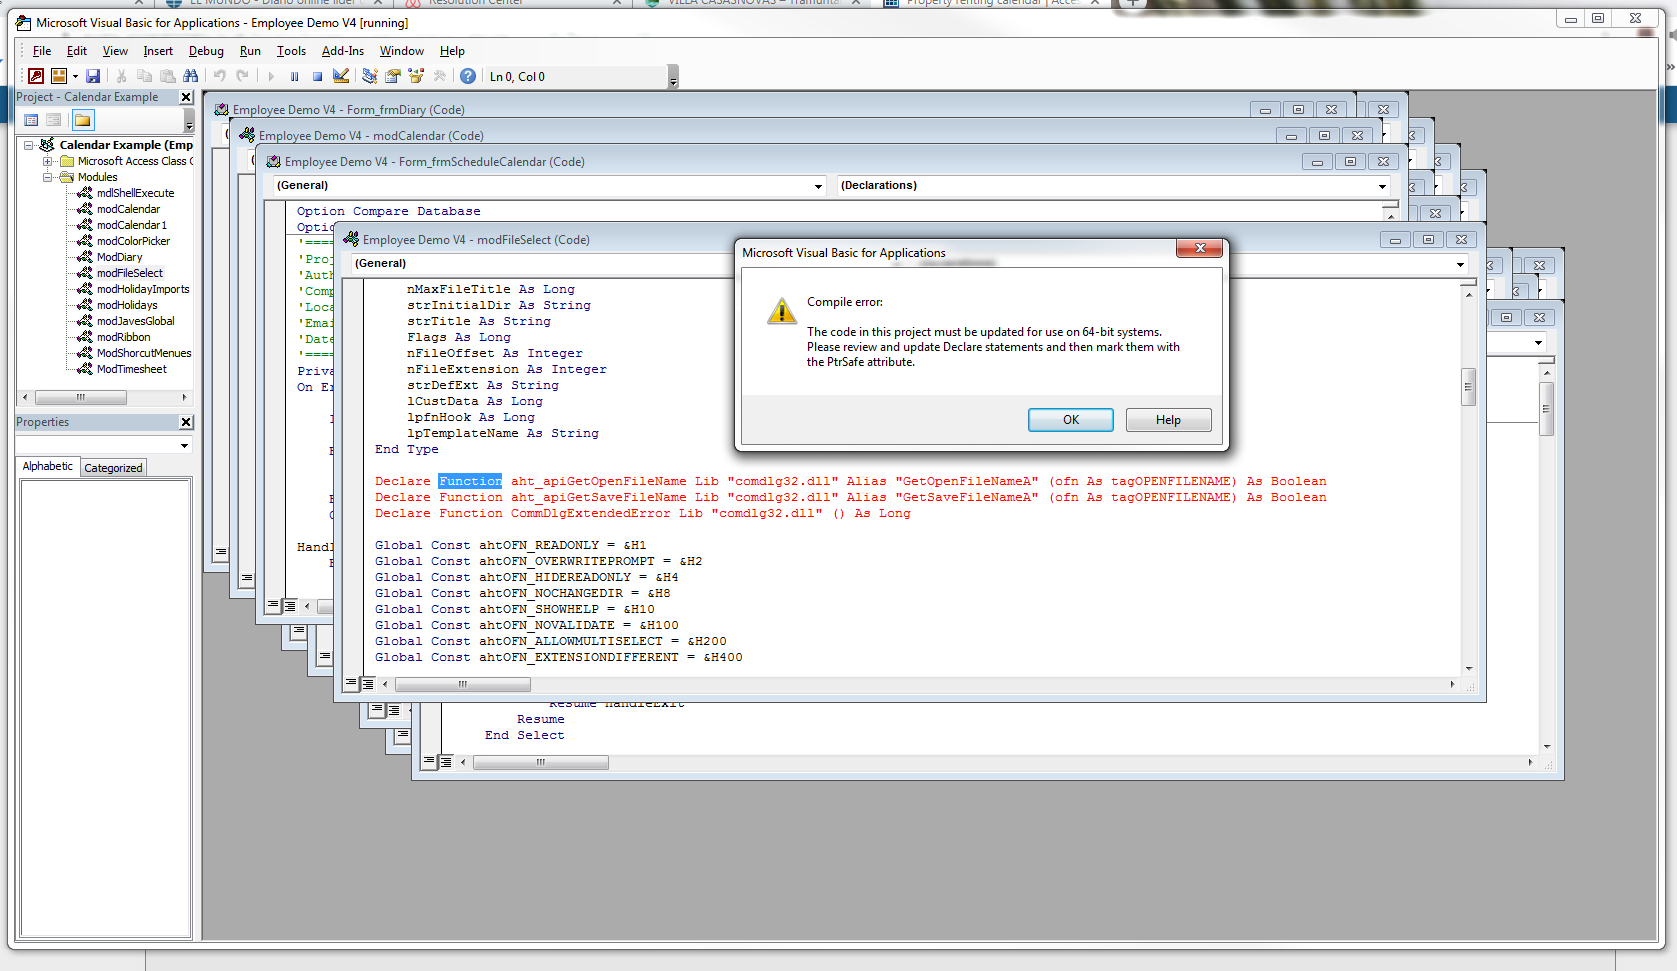Open the Project Explorer toolbar icon
Viewport: 1677px width, 971px height.
tap(370, 76)
